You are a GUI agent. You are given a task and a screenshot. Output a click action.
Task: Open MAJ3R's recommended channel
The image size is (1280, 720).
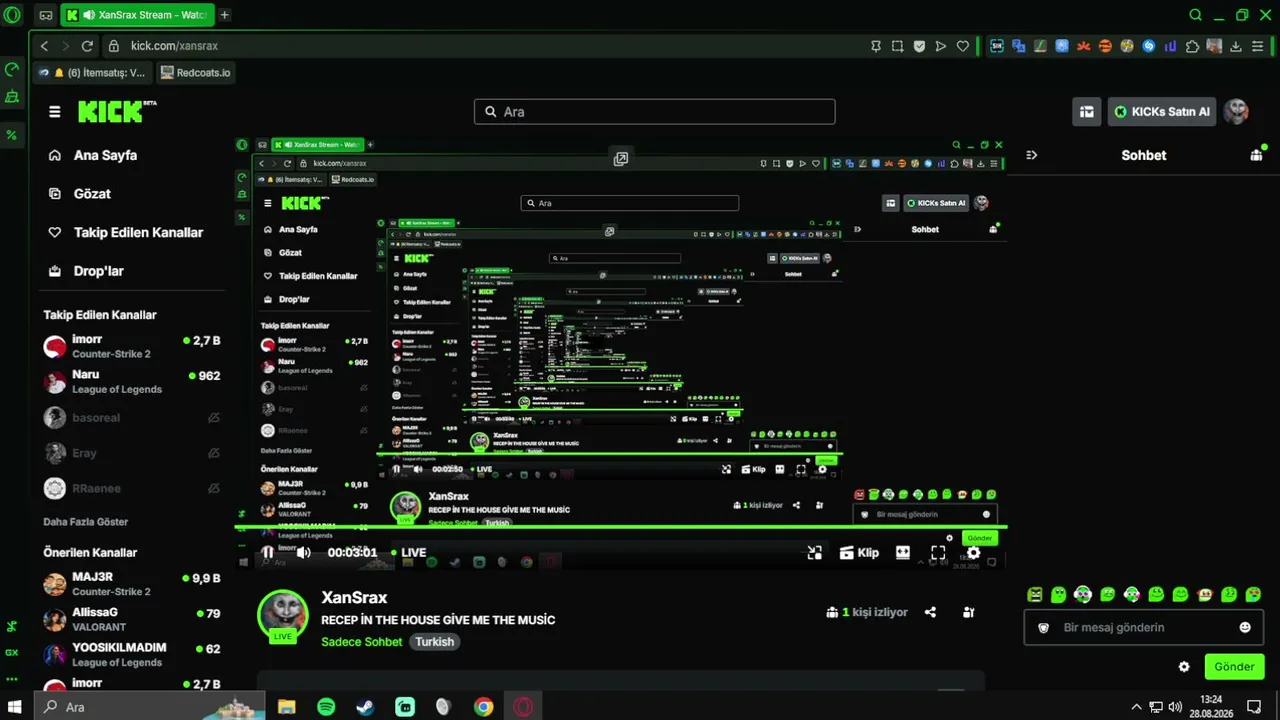tap(132, 584)
